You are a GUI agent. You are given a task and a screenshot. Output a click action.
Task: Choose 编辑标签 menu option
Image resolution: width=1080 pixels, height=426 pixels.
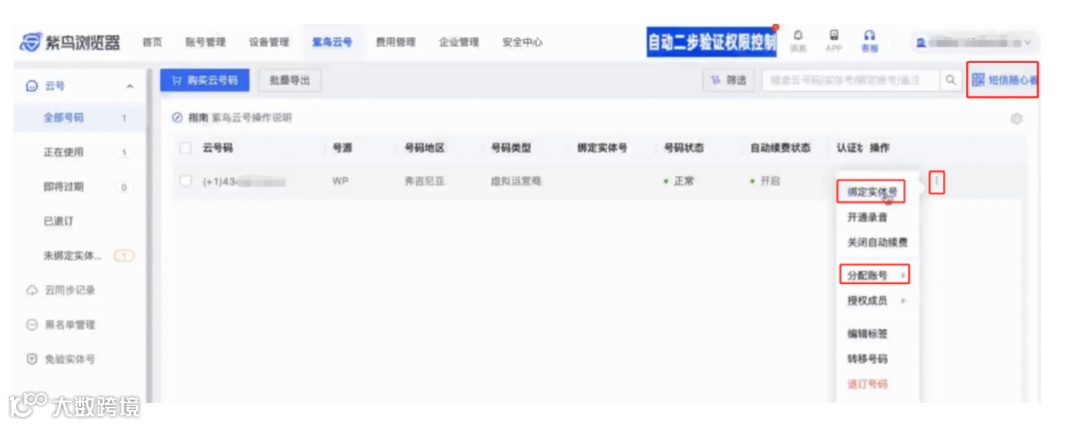867,334
